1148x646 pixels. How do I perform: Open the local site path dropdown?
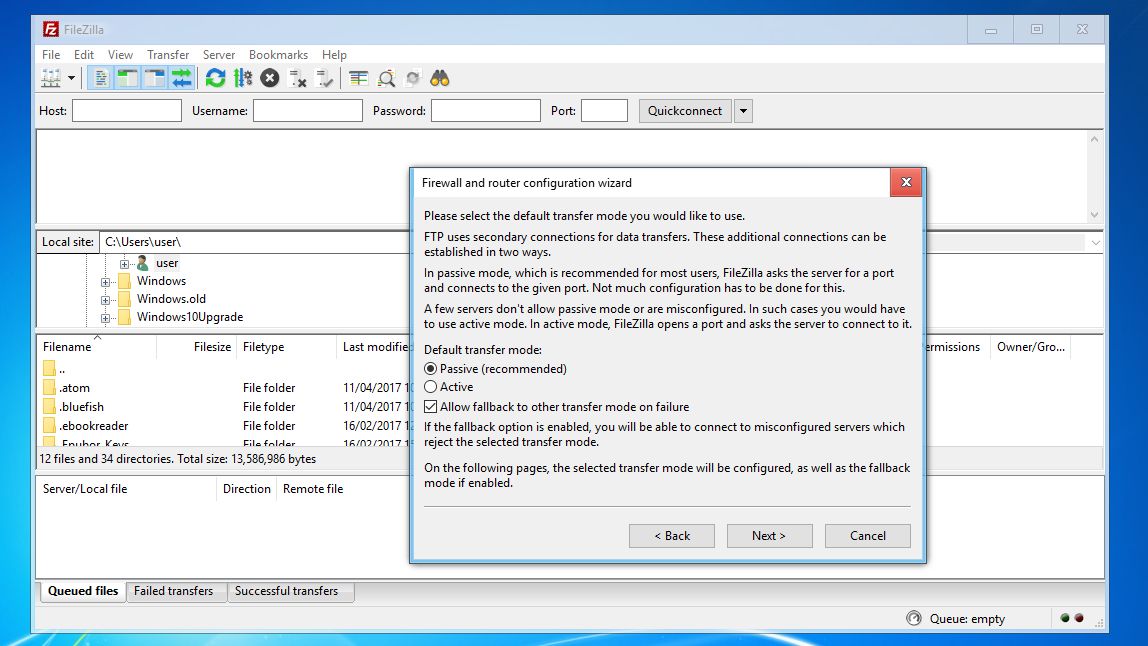tap(1095, 241)
